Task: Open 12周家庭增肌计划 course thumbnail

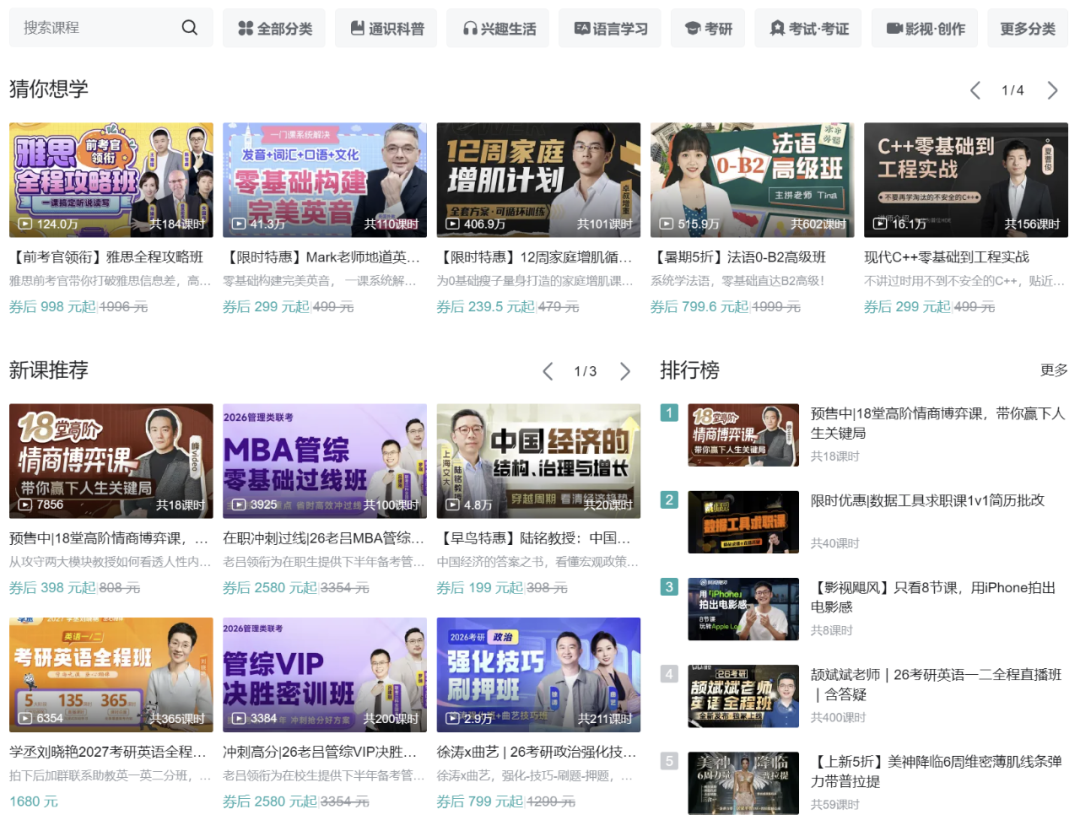Action: [538, 180]
